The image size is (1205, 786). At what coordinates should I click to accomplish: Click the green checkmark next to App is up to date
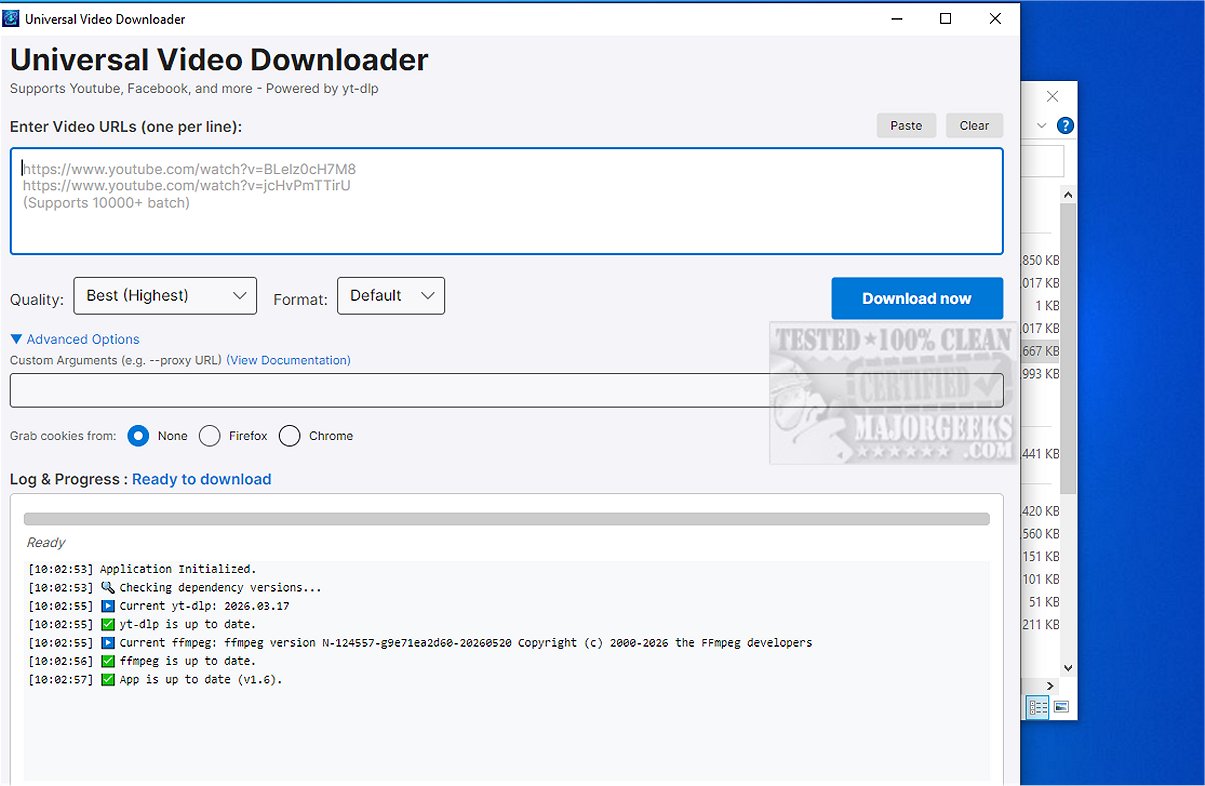[x=108, y=680]
